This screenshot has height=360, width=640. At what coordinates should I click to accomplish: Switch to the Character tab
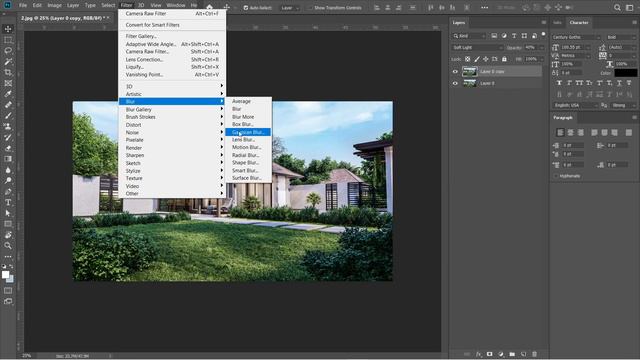(x=579, y=22)
